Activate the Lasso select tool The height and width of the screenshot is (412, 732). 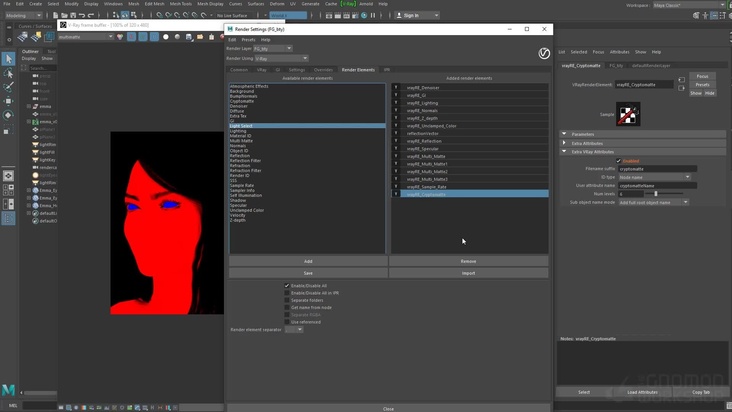pyautogui.click(x=8, y=73)
